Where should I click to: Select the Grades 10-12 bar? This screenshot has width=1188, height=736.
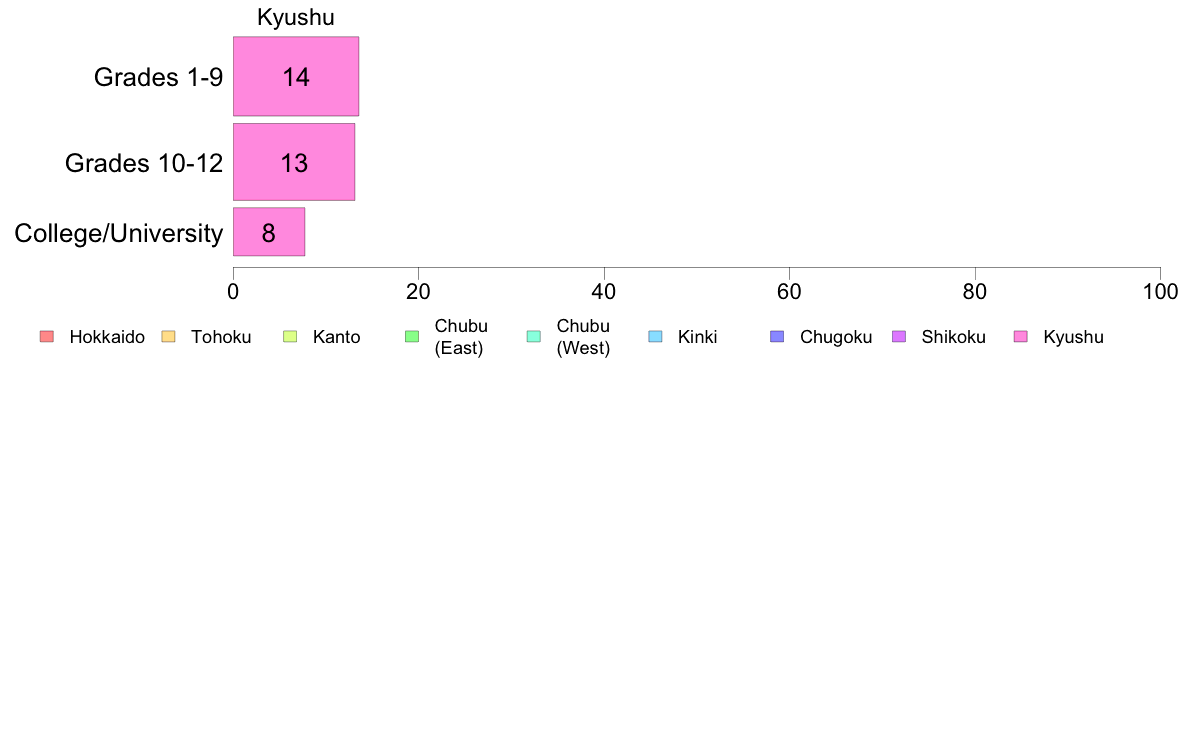tap(294, 162)
